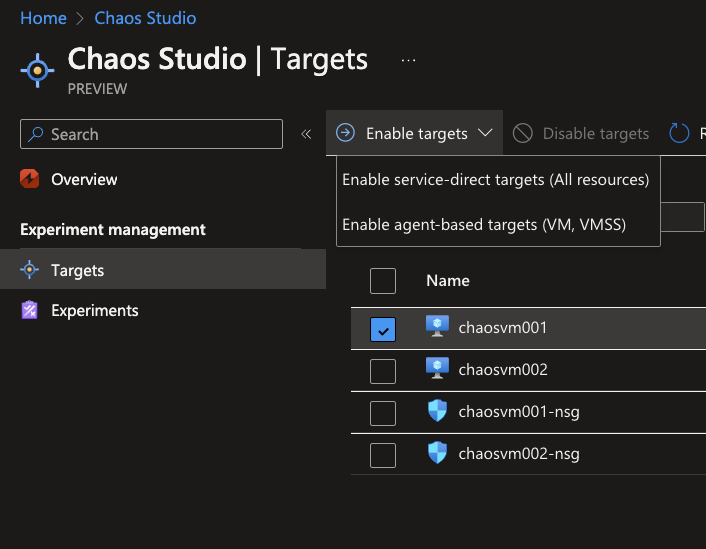Click the Chaos Studio crosshair logo icon
The height and width of the screenshot is (549, 706).
click(37, 70)
